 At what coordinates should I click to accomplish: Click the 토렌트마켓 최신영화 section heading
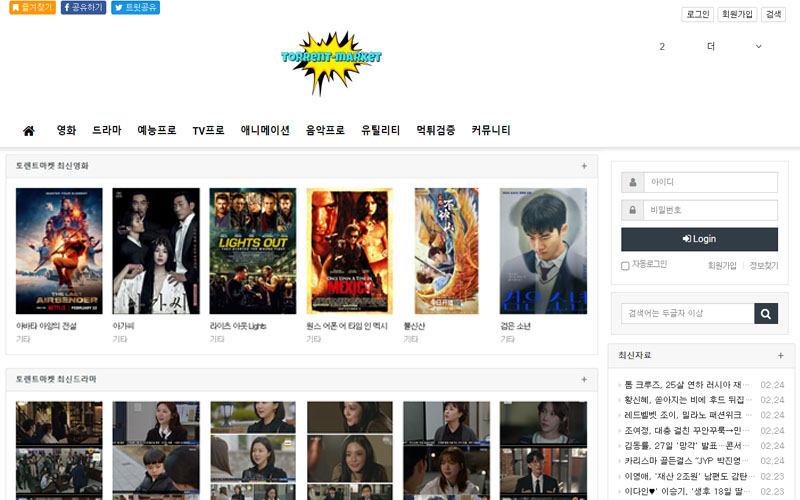click(52, 166)
